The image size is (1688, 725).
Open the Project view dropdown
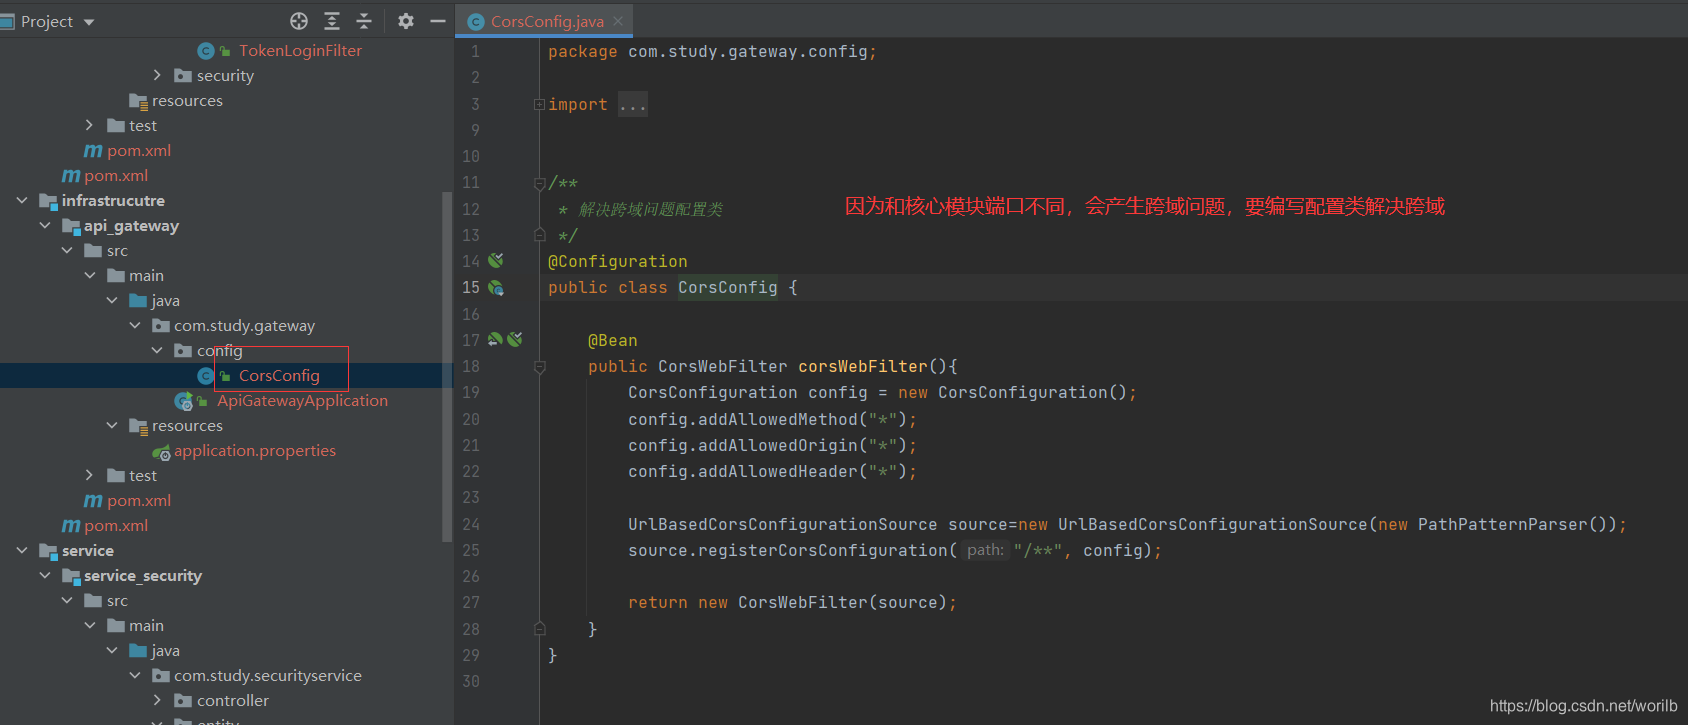point(88,22)
